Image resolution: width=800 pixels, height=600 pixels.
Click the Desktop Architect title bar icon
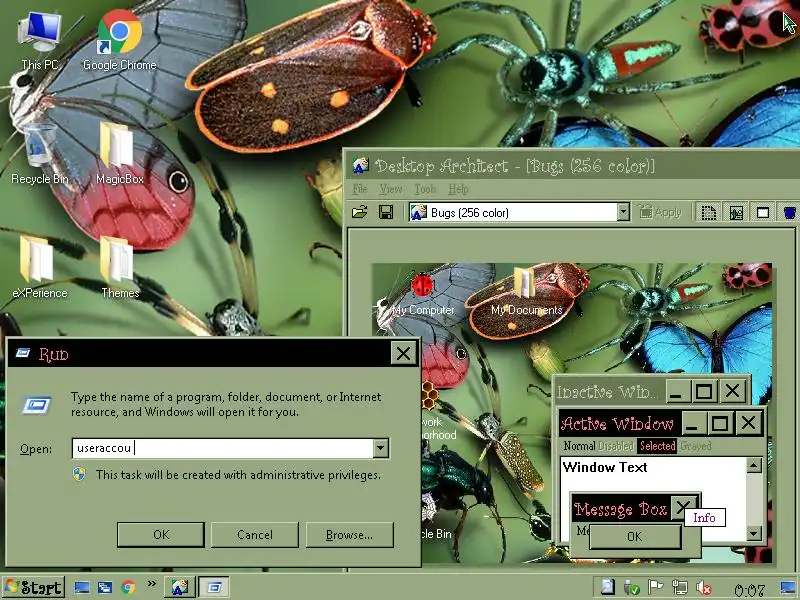point(361,165)
